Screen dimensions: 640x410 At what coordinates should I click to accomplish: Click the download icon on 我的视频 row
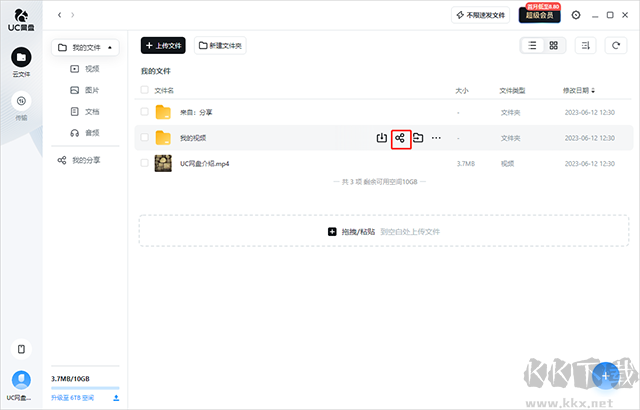(381, 138)
